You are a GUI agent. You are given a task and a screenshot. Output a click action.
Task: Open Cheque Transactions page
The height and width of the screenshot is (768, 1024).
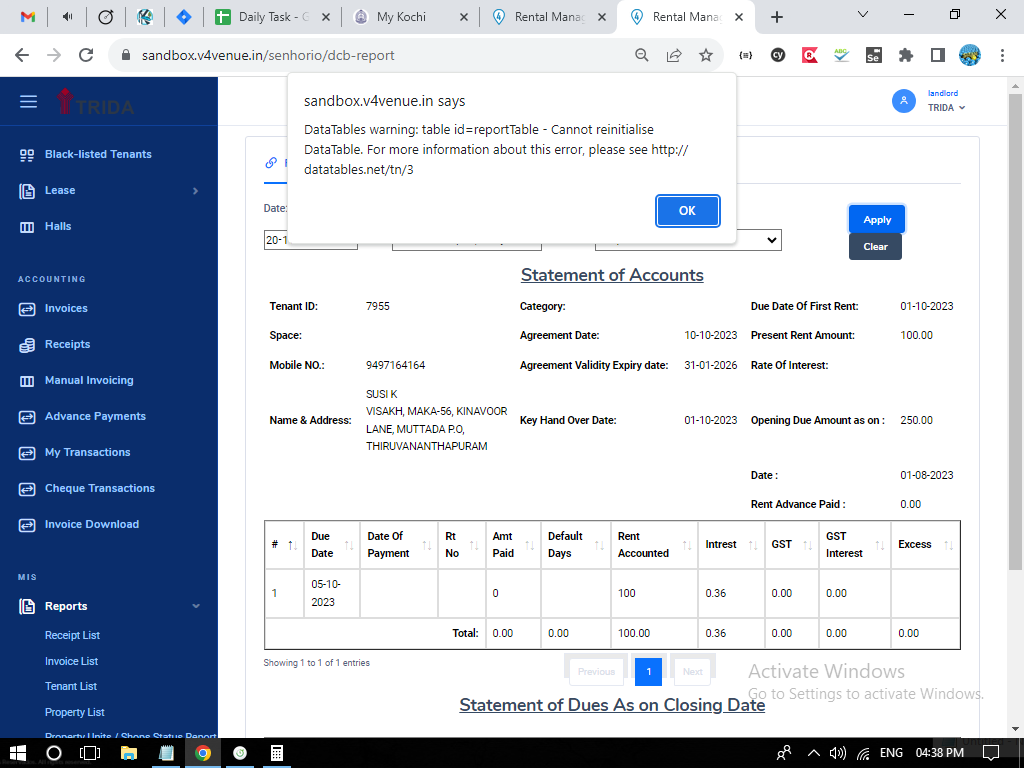click(x=99, y=488)
